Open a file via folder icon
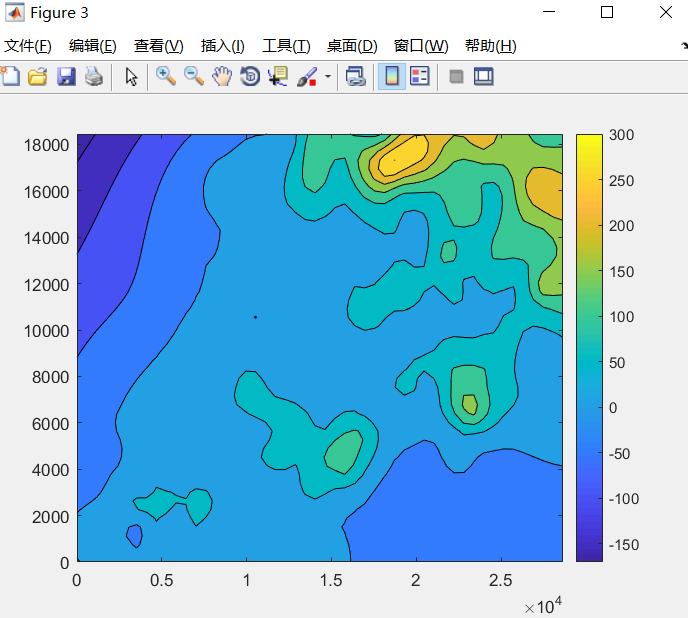 (x=38, y=76)
